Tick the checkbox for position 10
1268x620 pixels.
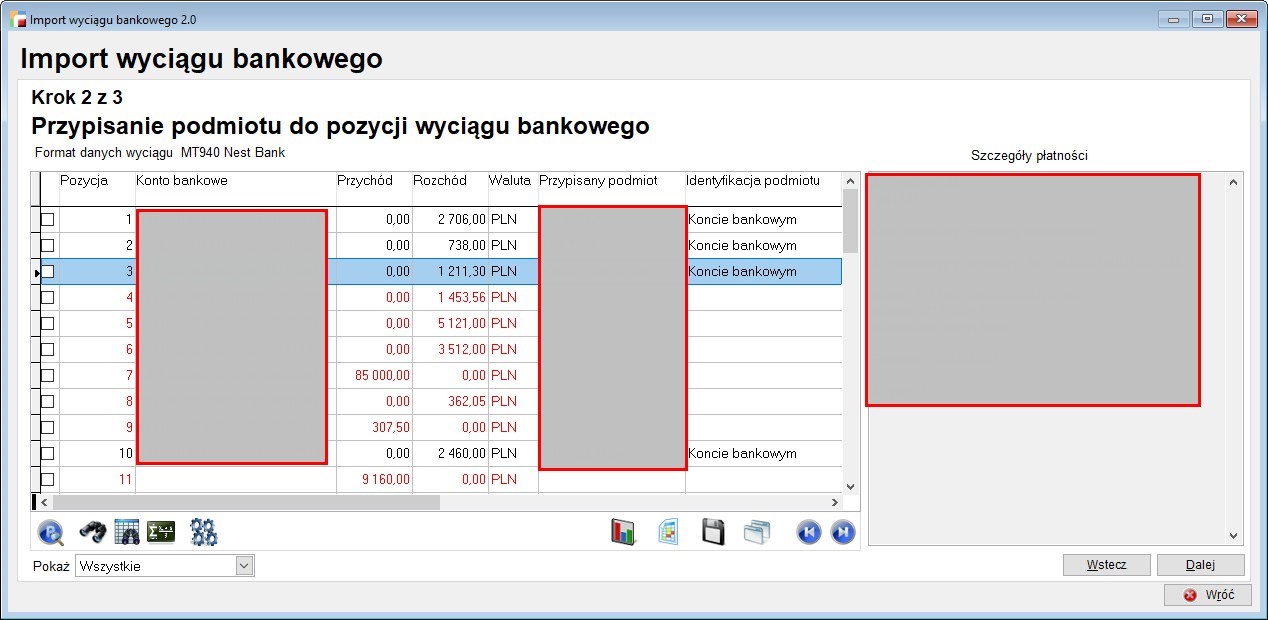(x=47, y=453)
